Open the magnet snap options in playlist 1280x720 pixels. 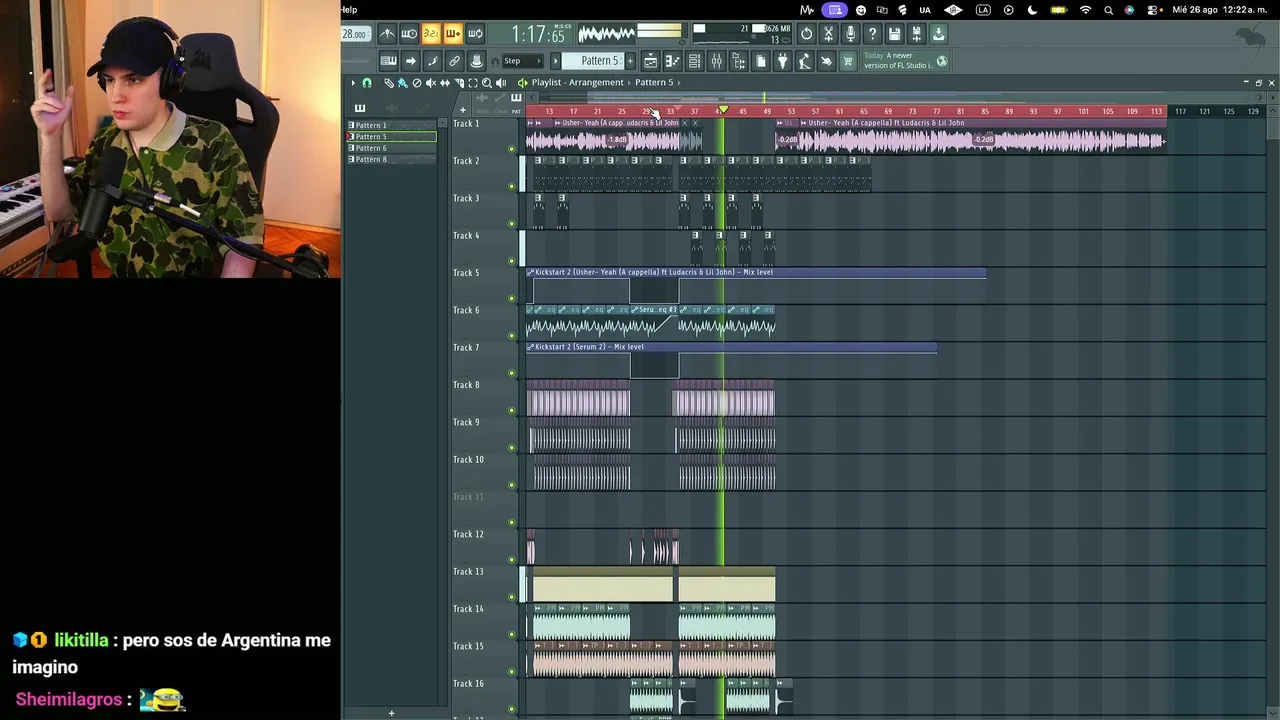(367, 83)
